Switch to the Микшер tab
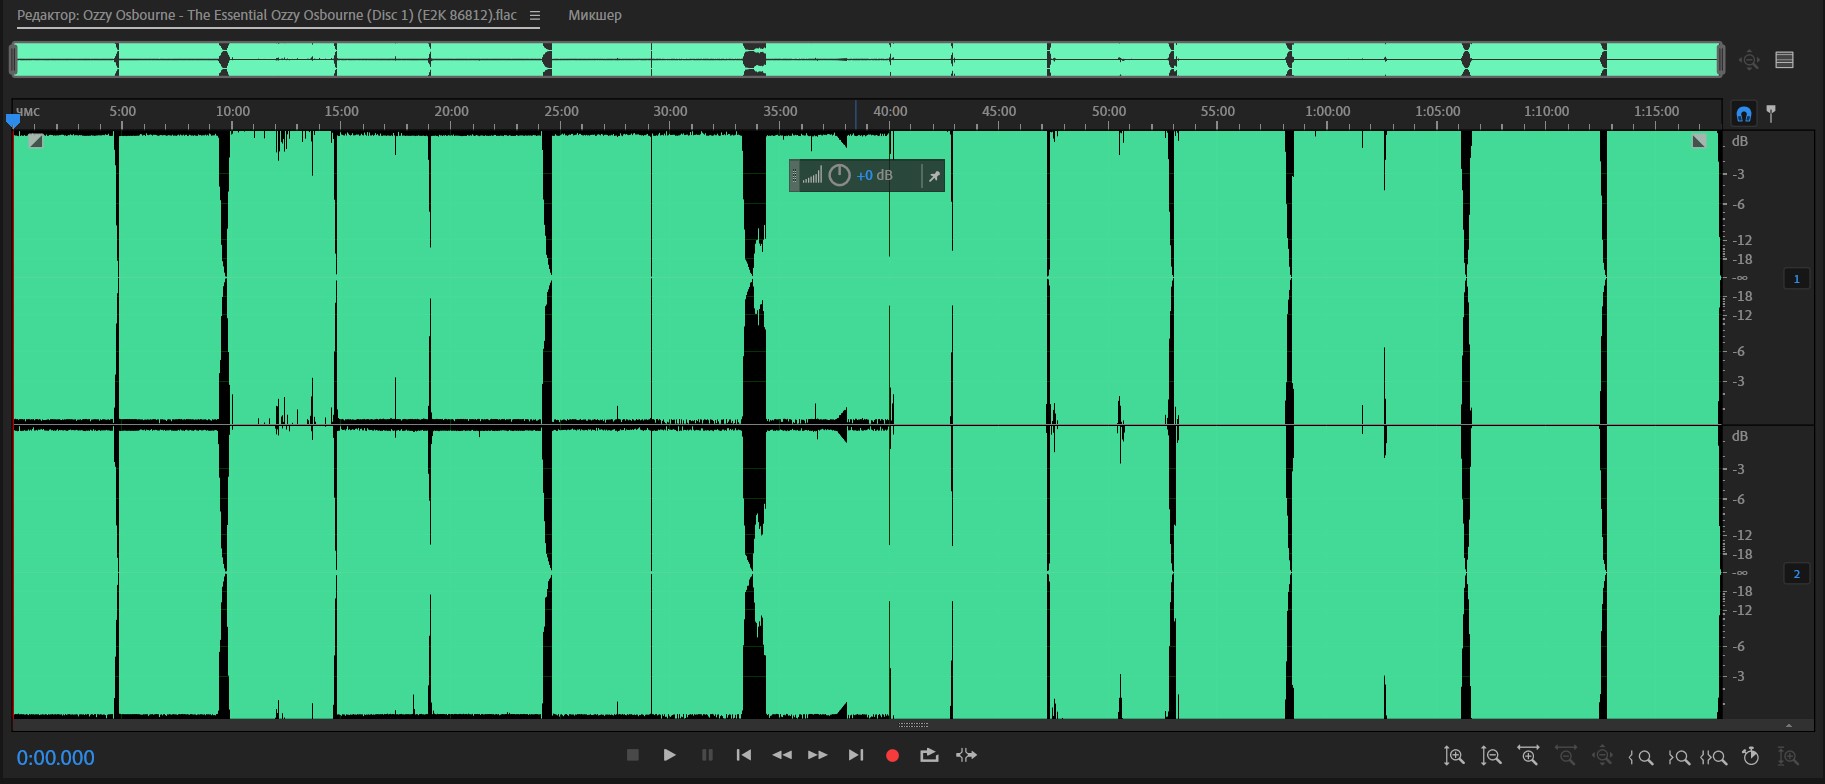This screenshot has height=784, width=1825. coord(595,15)
